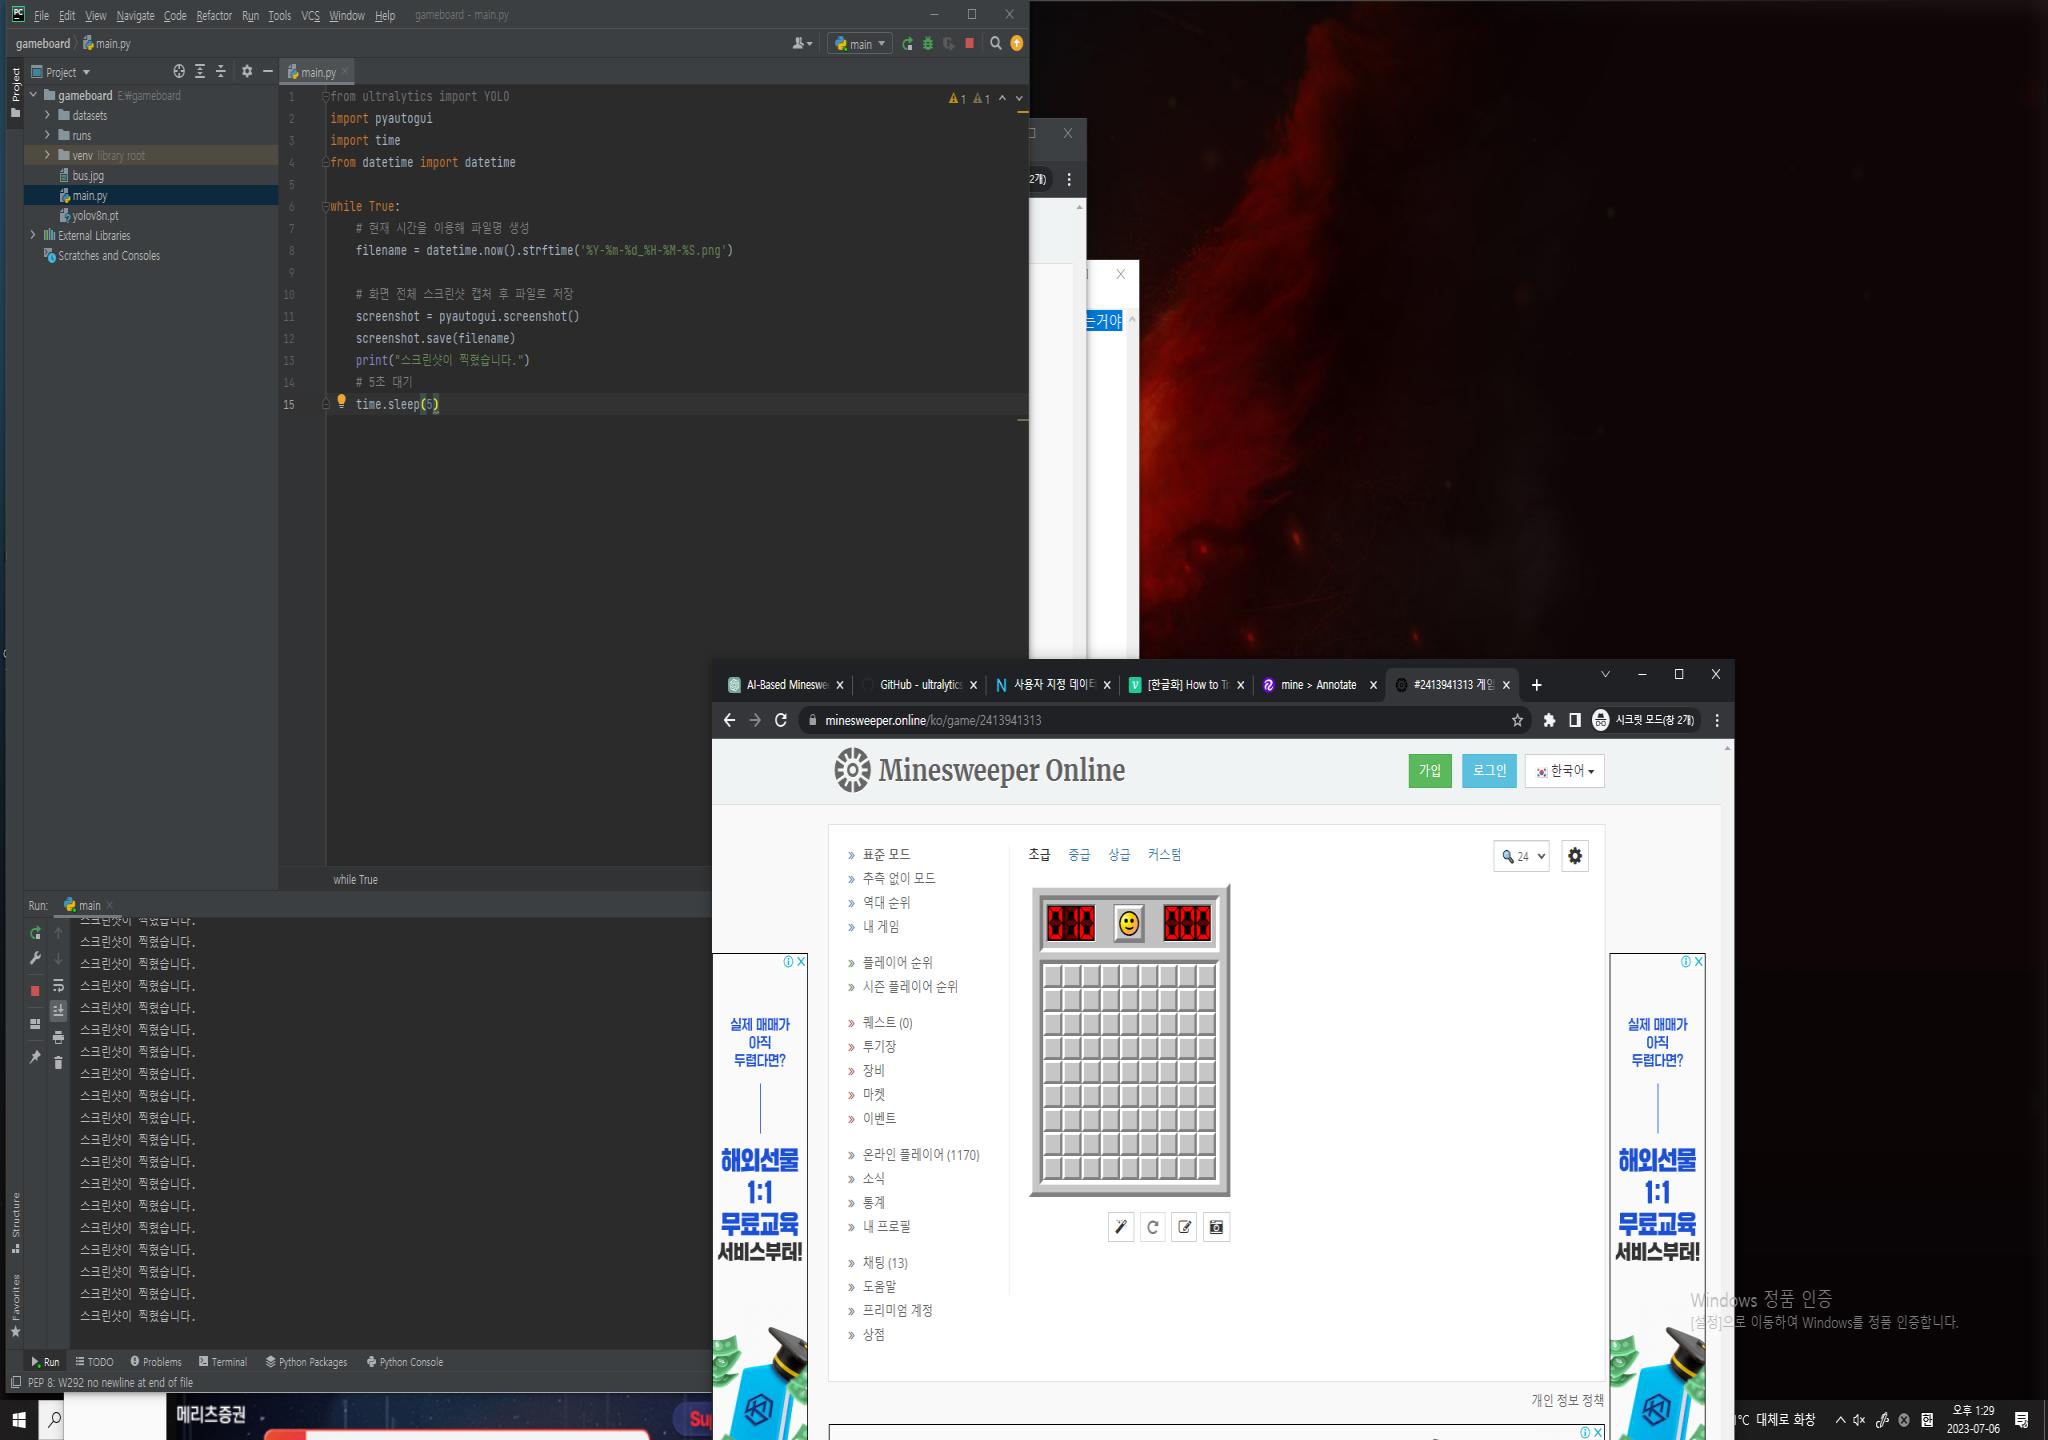Click the green 가입 sign-up button
This screenshot has width=2048, height=1440.
1430,771
